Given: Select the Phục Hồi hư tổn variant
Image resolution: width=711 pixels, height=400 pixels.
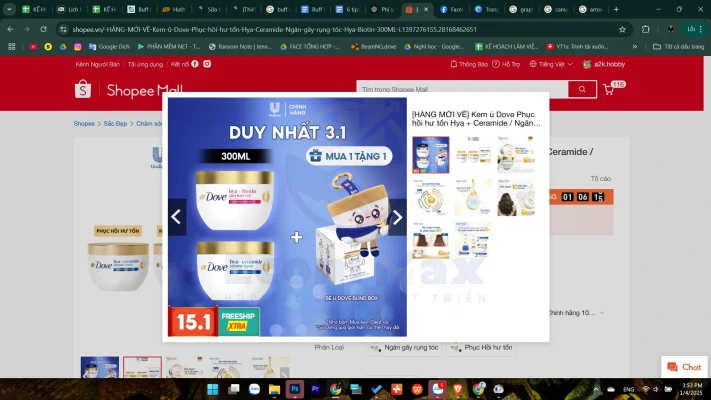Looking at the screenshot, I should [x=481, y=348].
